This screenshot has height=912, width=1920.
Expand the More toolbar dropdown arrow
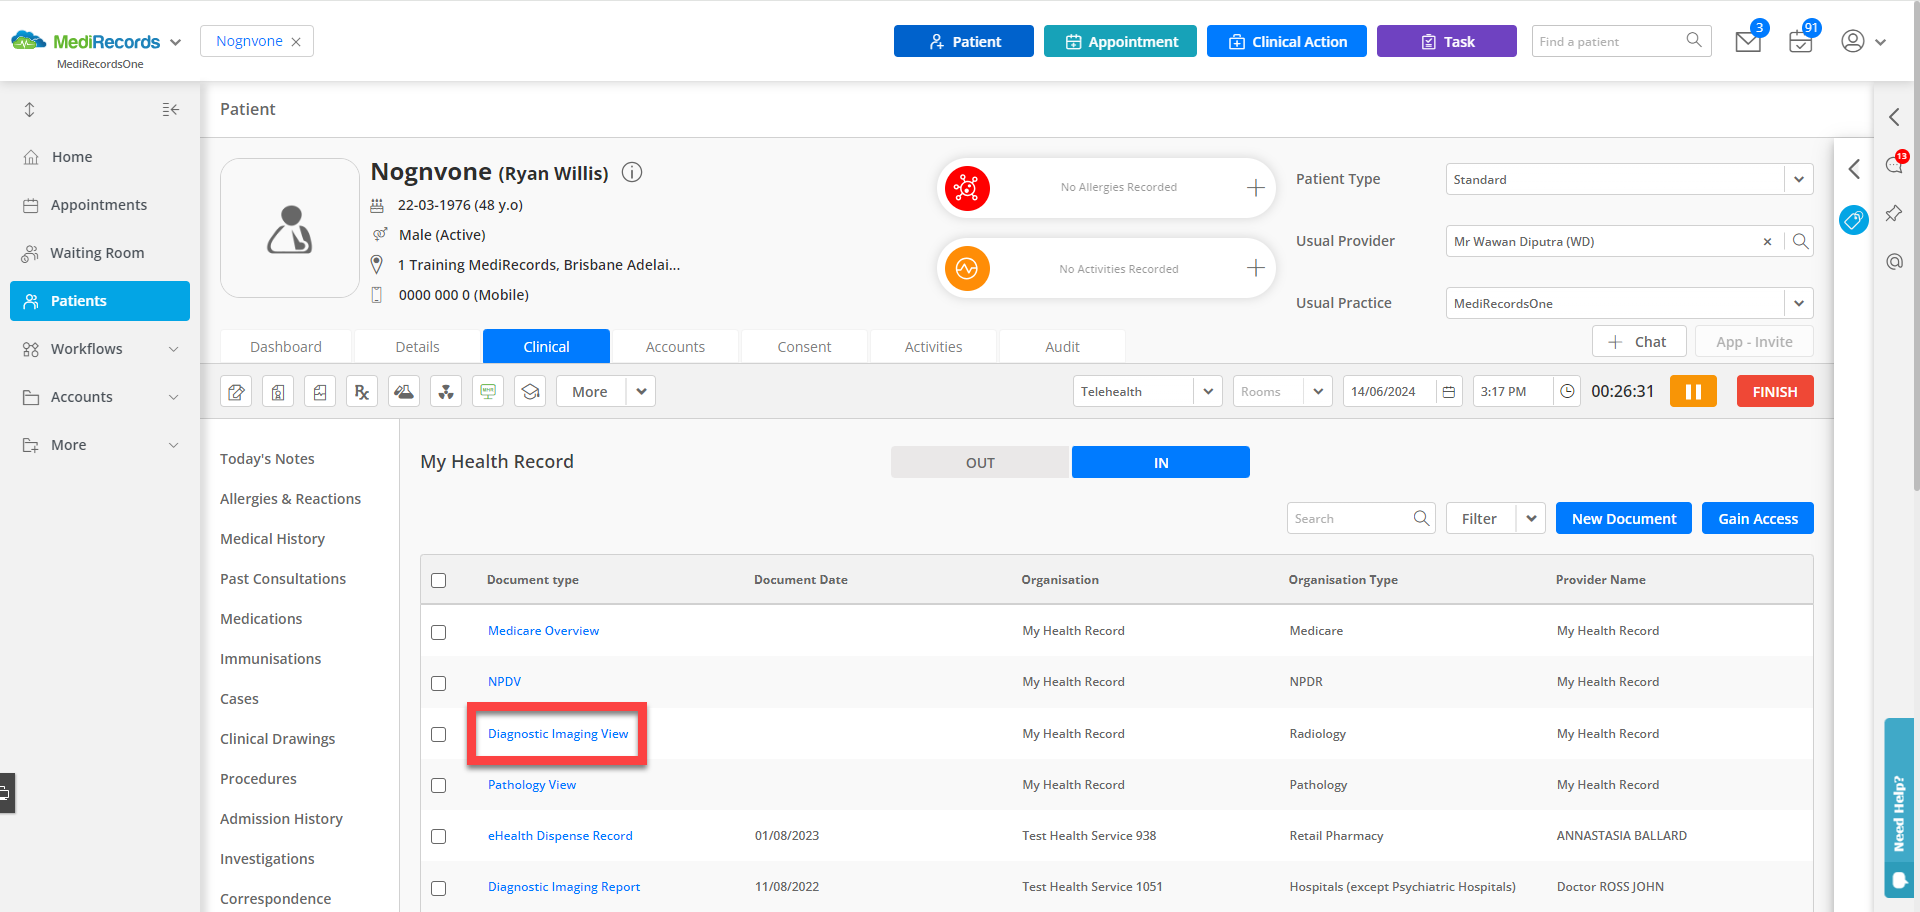pyautogui.click(x=641, y=392)
